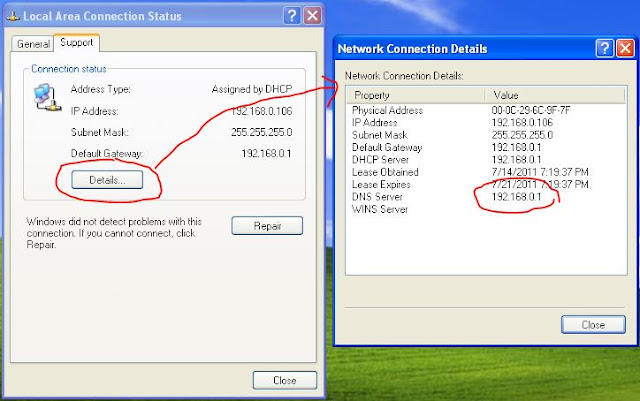Click the Repair button
Viewport: 640px width, 401px height.
pyautogui.click(x=267, y=226)
